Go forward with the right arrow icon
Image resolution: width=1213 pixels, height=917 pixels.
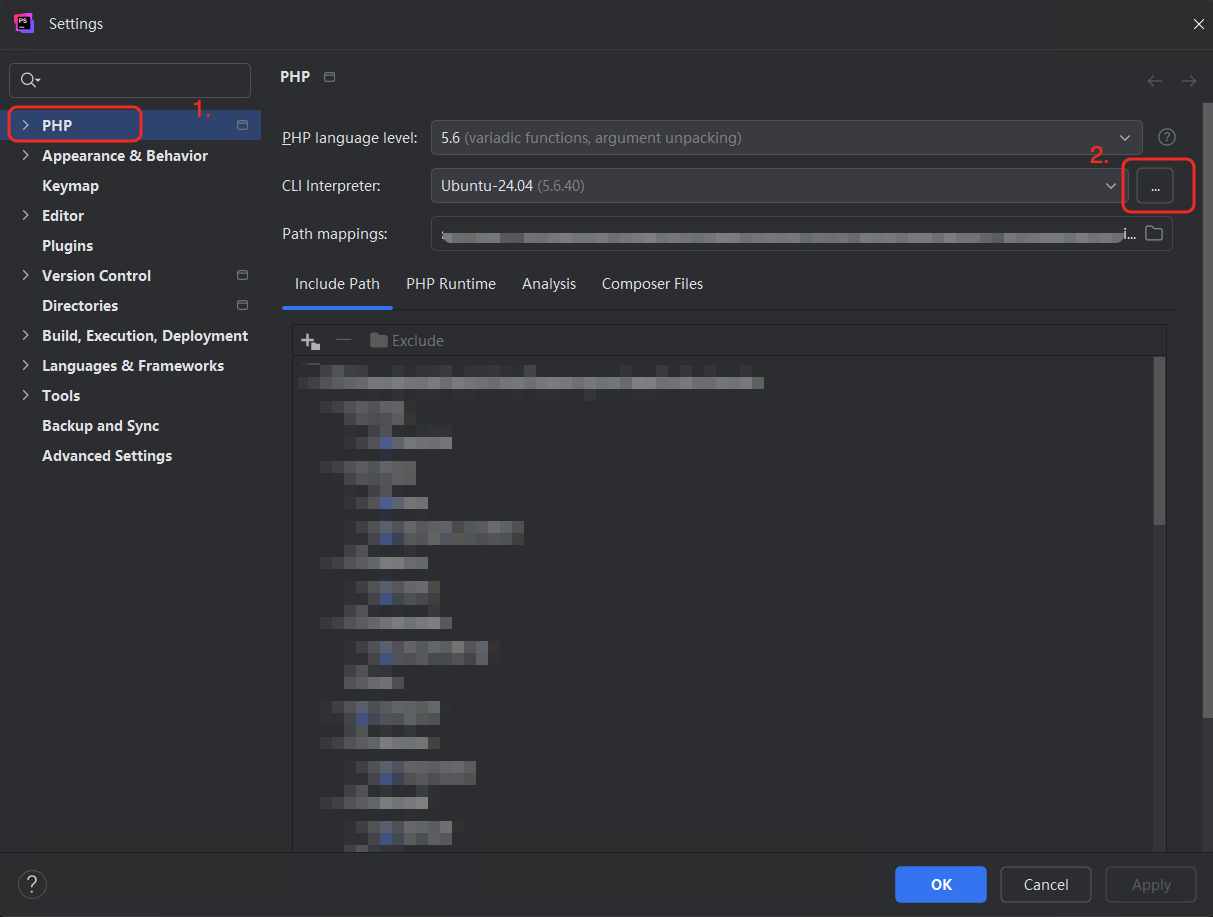[1188, 80]
